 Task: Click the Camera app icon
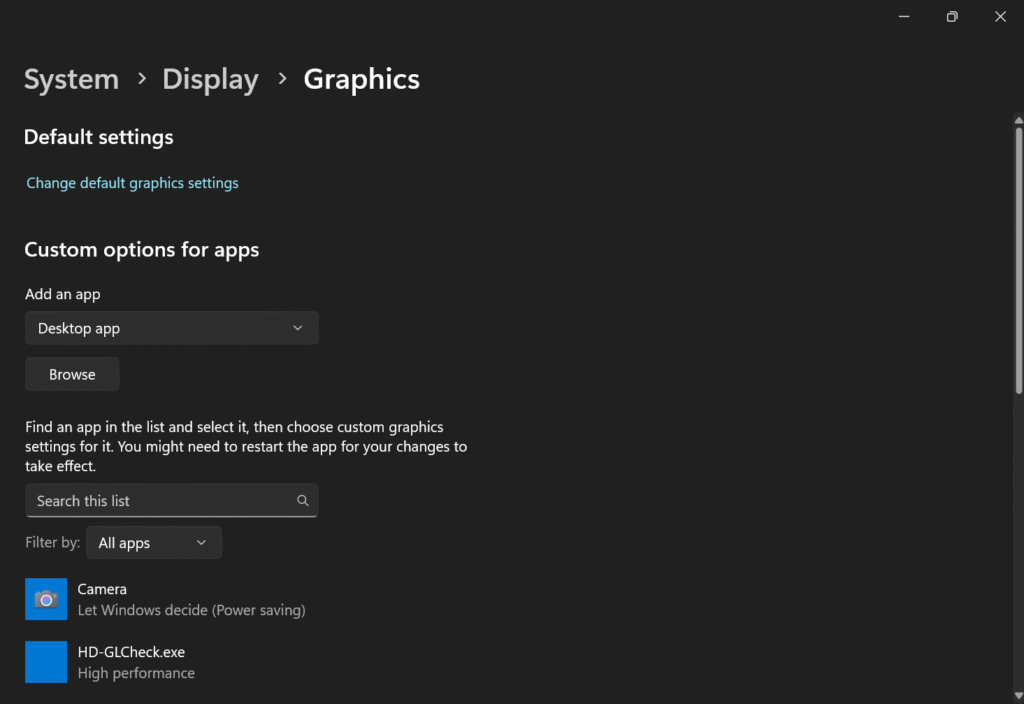[46, 599]
